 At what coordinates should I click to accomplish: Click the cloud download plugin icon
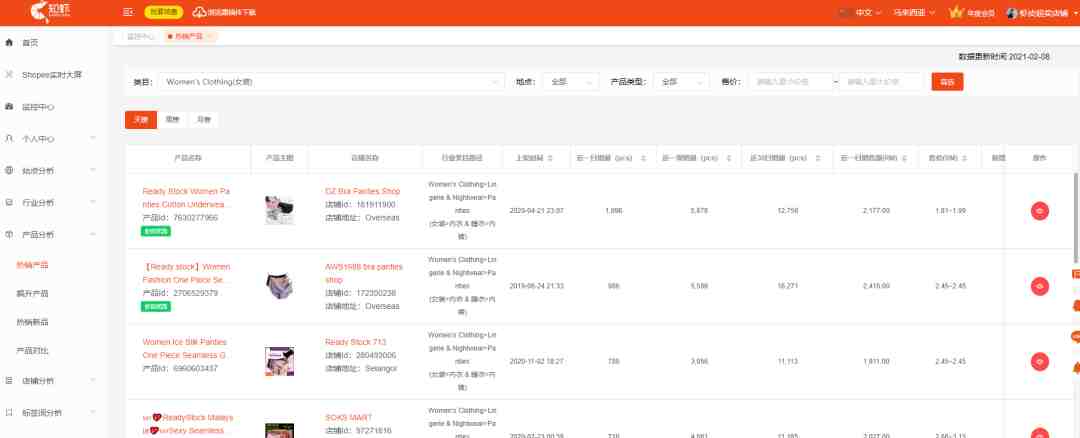pos(199,12)
